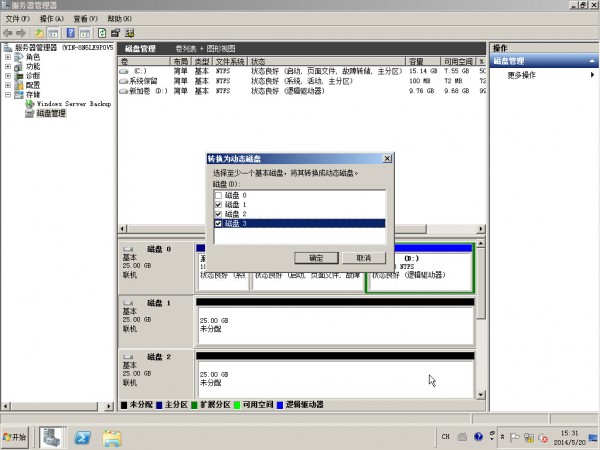Click 更多操作 in the actions pane
600x450 pixels.
tap(521, 75)
